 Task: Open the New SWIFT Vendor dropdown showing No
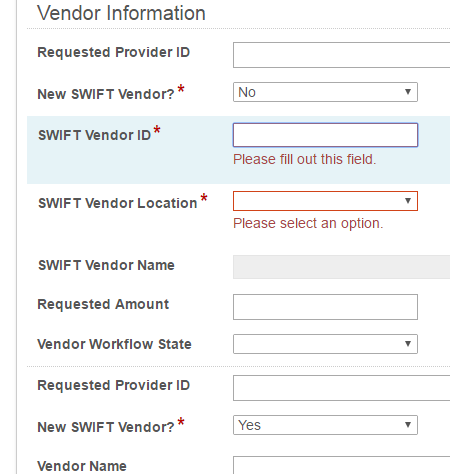tap(325, 92)
